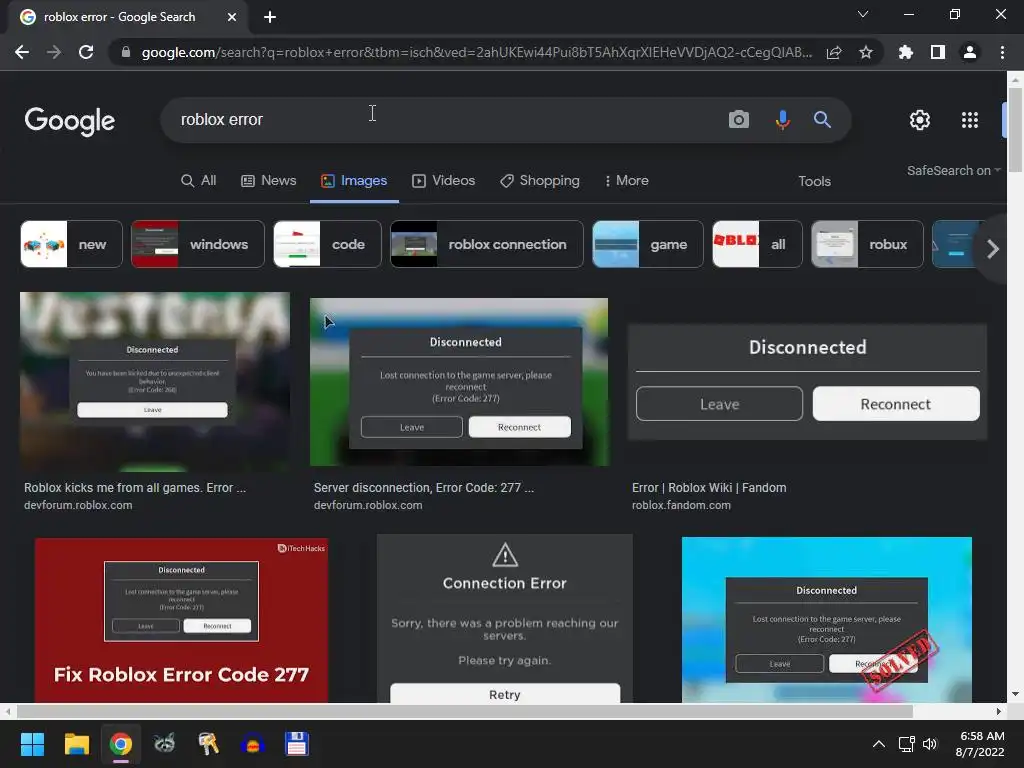Submit search with the magnifying glass icon

(x=822, y=120)
